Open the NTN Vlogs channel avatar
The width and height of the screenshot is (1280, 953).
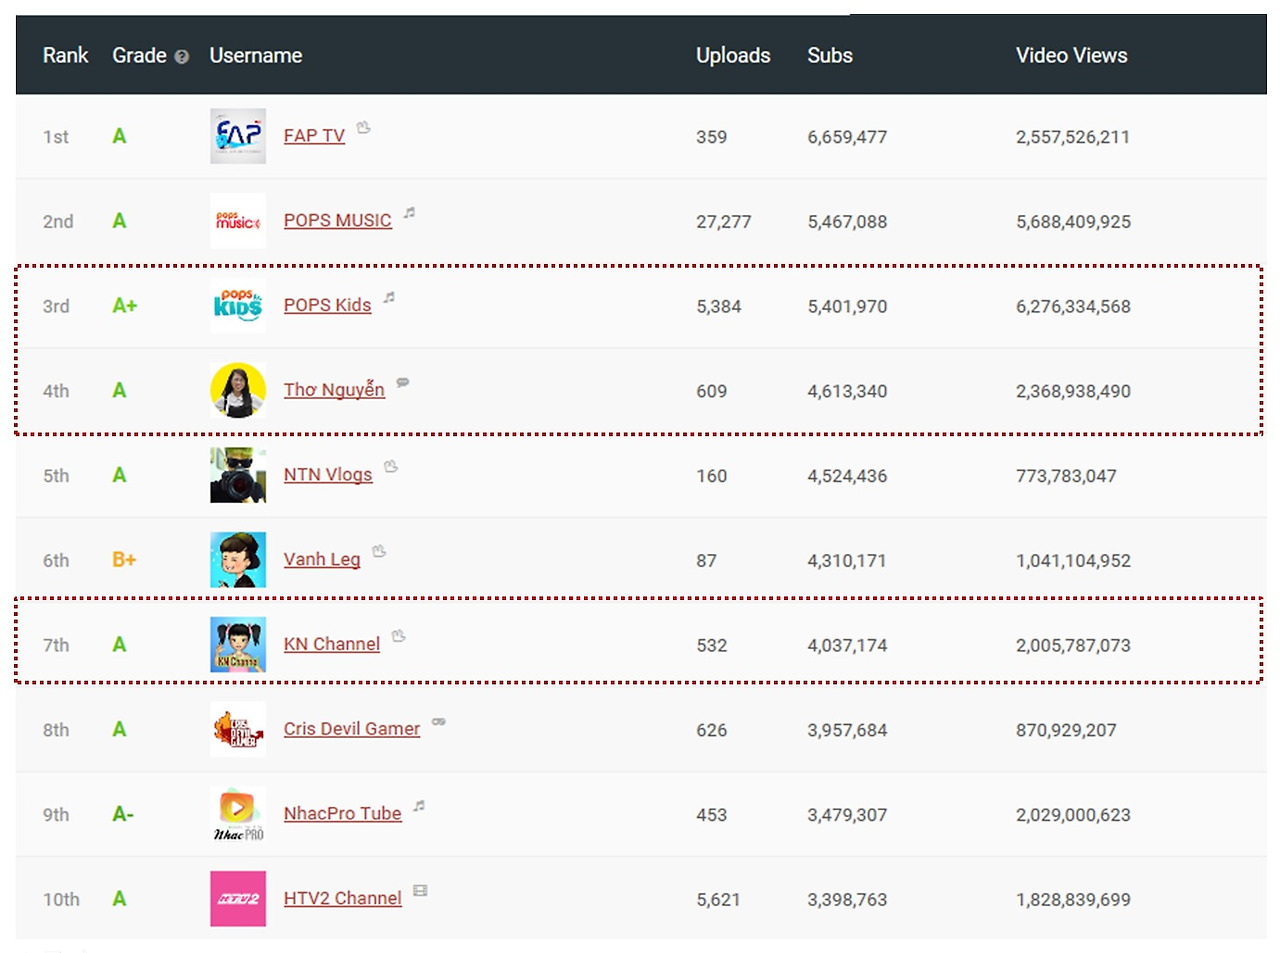click(238, 475)
